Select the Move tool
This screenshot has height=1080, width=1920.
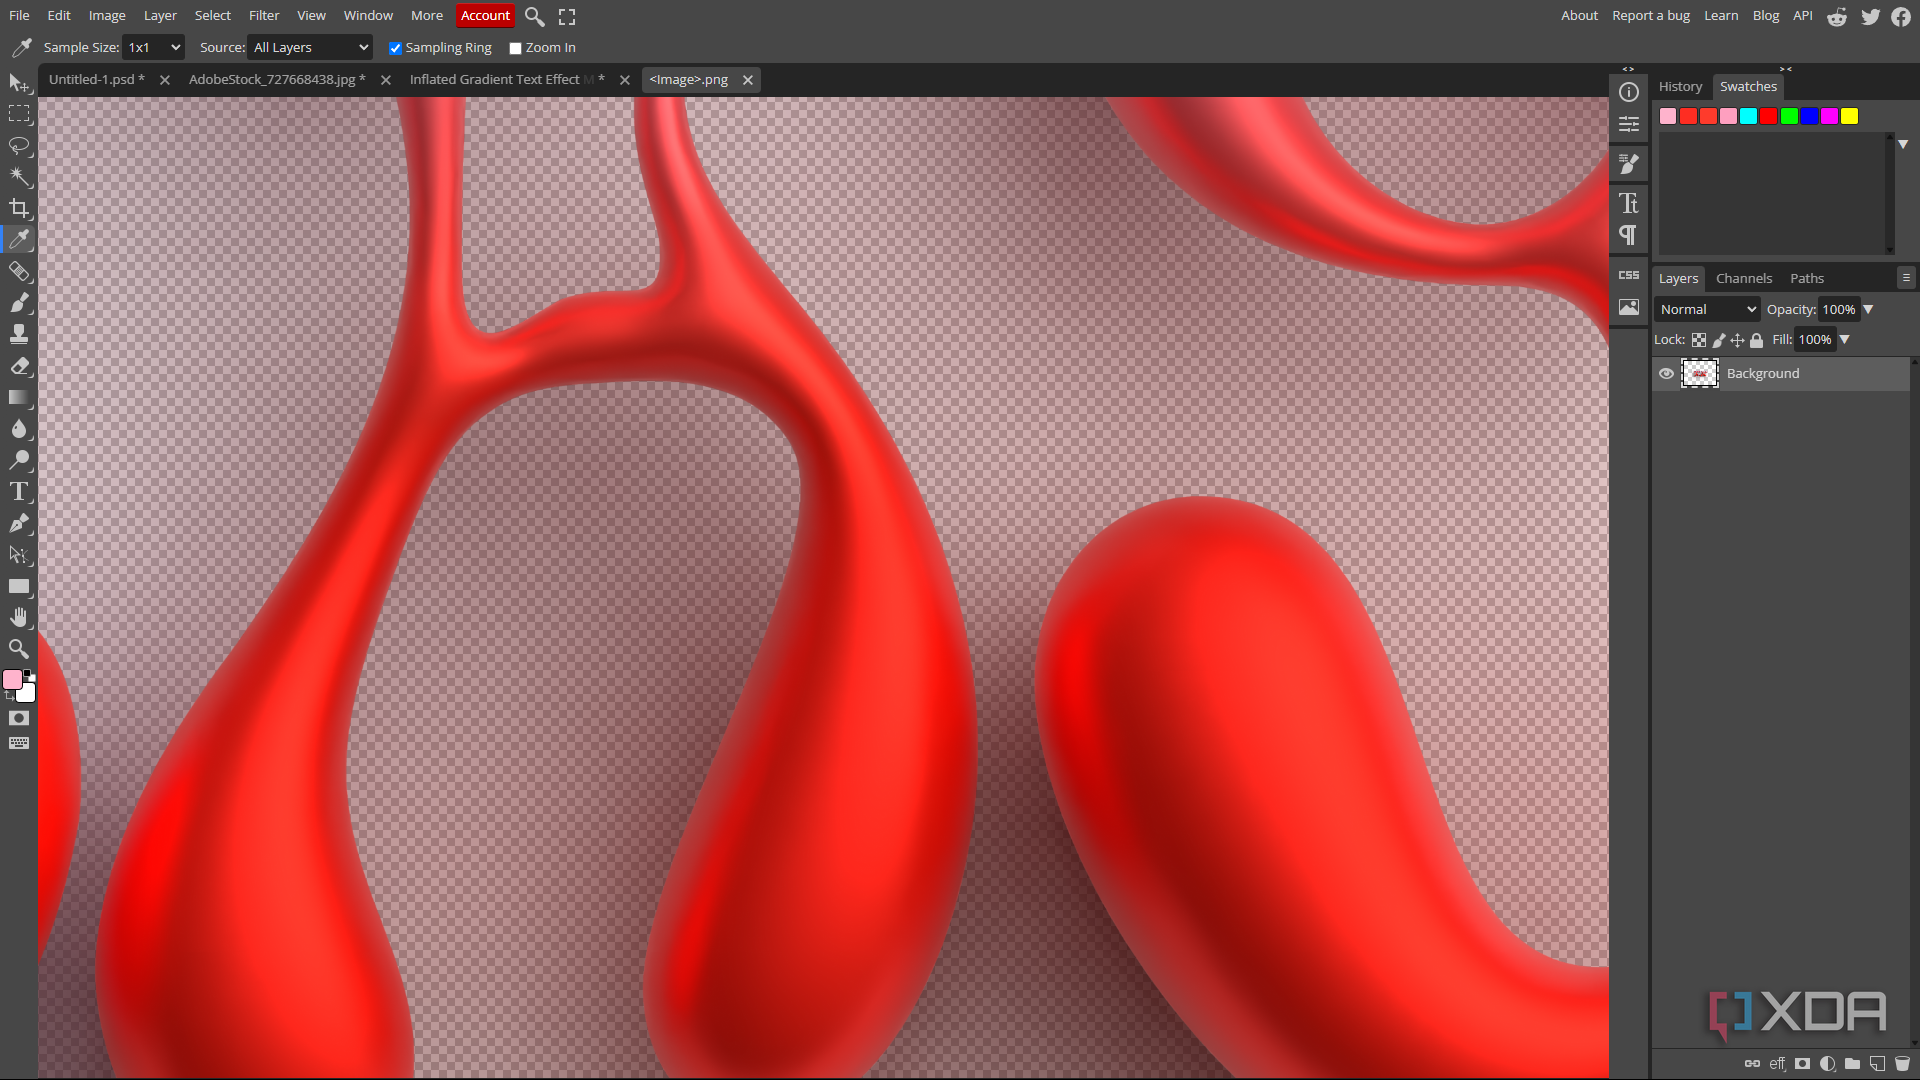[19, 83]
